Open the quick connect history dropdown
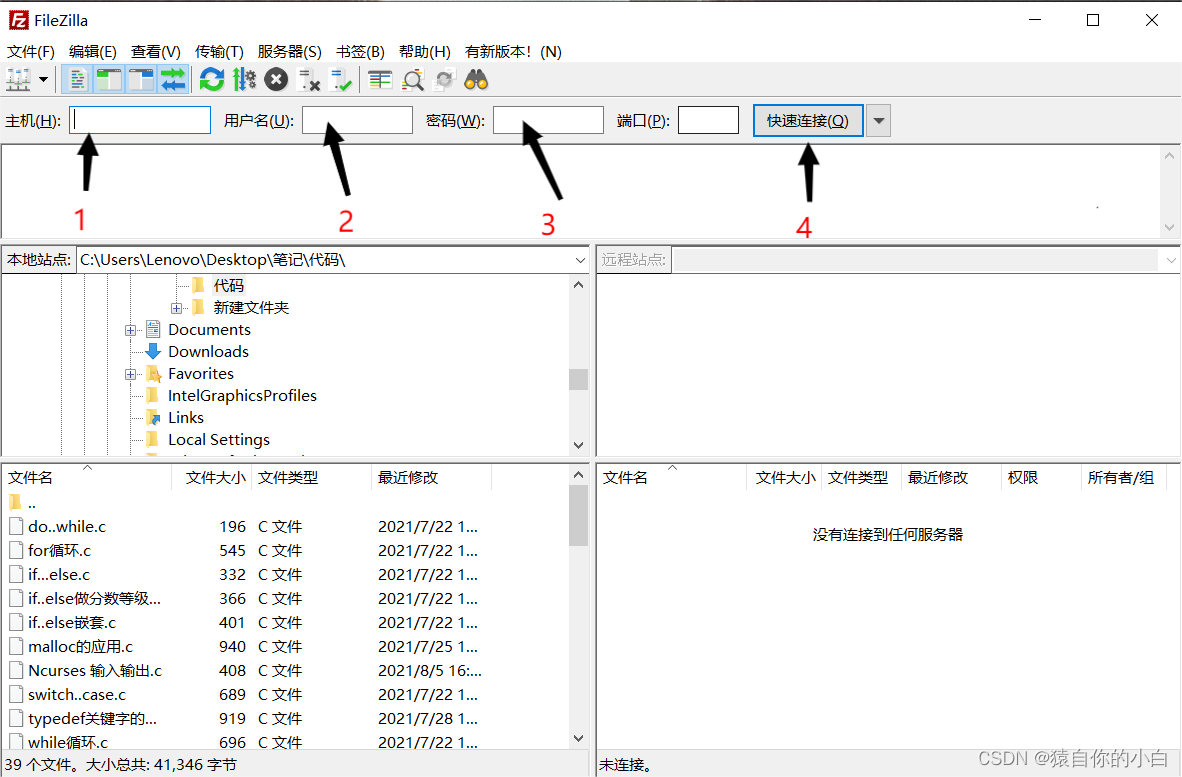This screenshot has height=777, width=1182. [x=878, y=121]
